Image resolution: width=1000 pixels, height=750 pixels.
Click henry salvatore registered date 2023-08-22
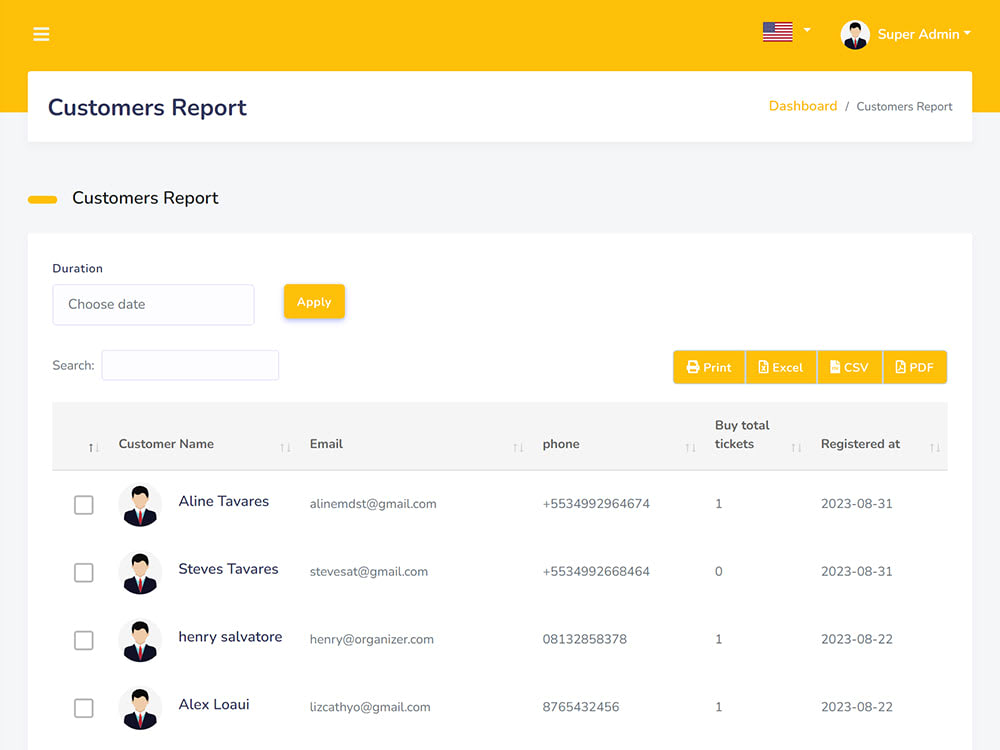tap(857, 639)
